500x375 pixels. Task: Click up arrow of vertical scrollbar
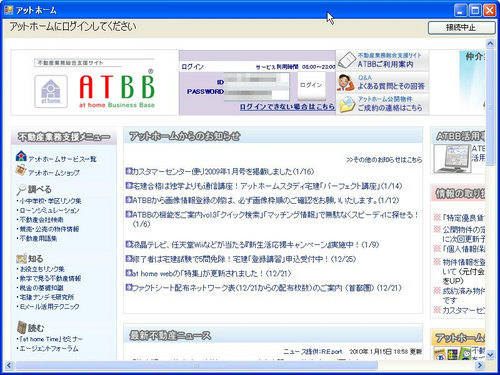[x=490, y=43]
